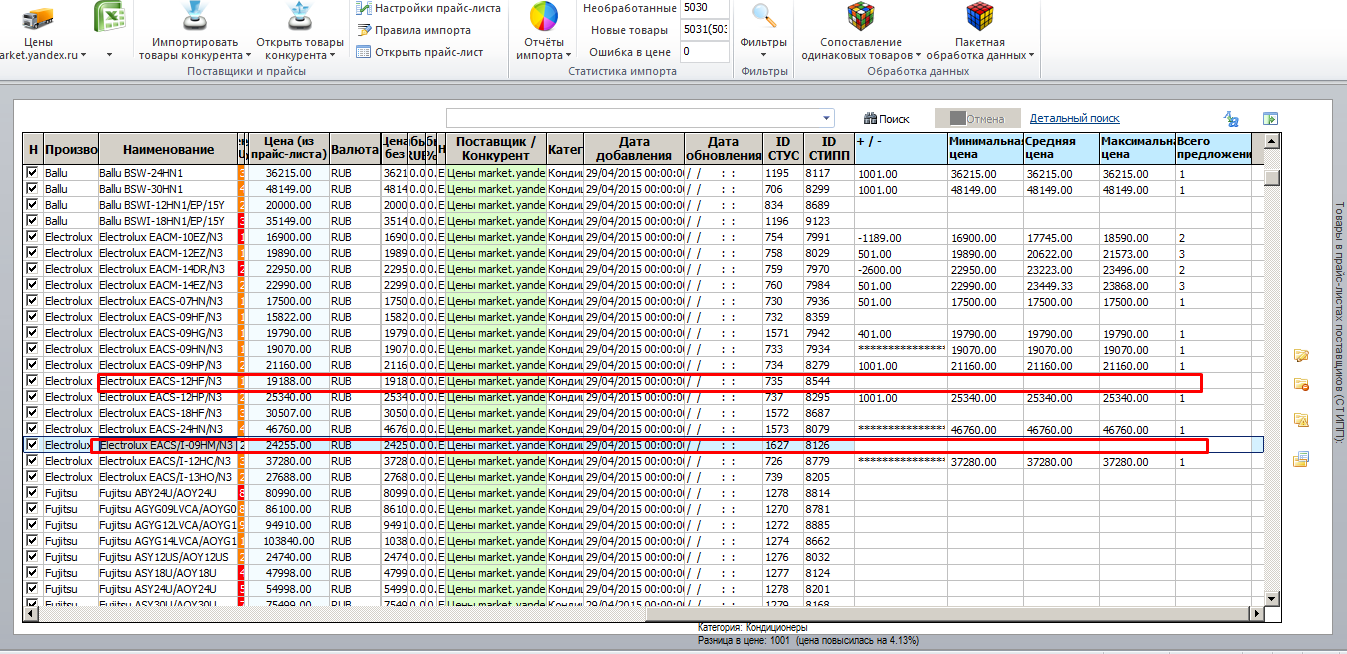Click in the Ошибка в цене field

coord(705,52)
